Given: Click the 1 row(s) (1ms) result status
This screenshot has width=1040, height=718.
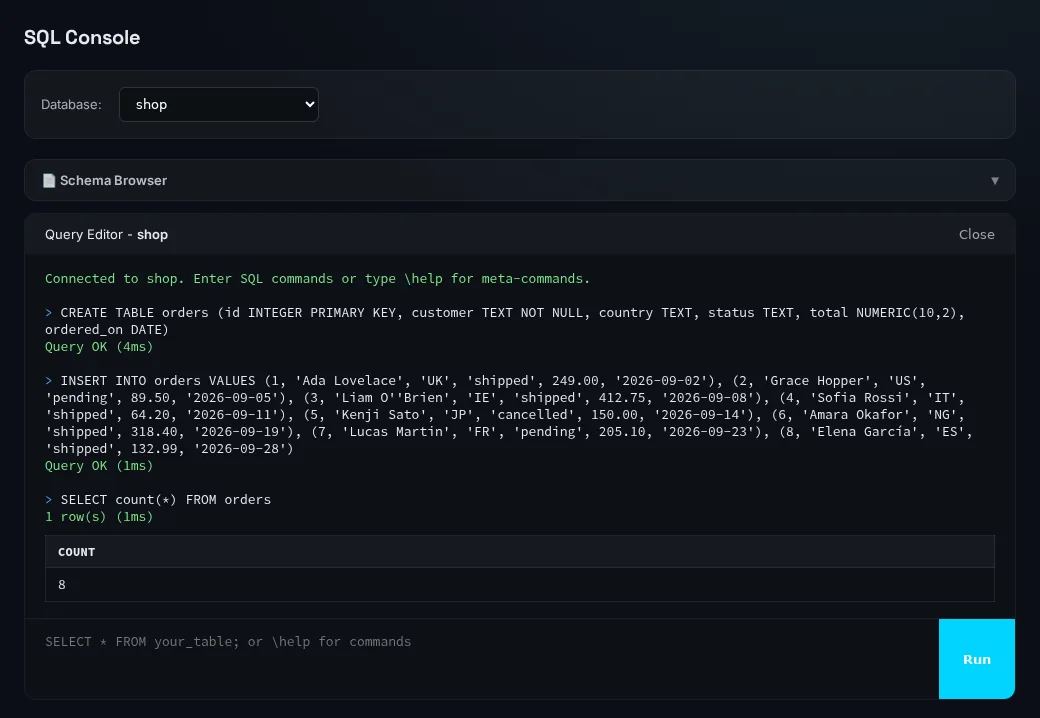Looking at the screenshot, I should 99,516.
